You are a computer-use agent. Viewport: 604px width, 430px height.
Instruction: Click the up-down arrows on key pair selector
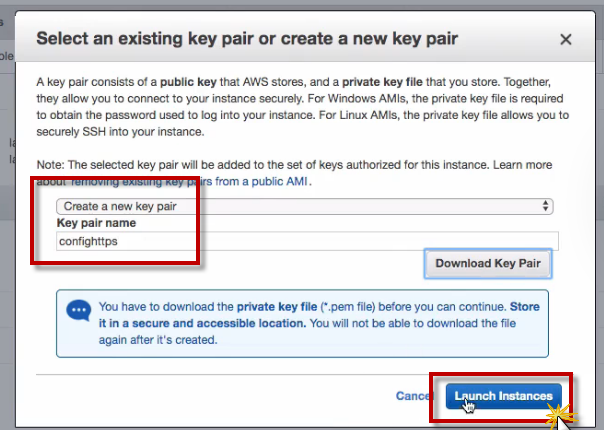(545, 206)
